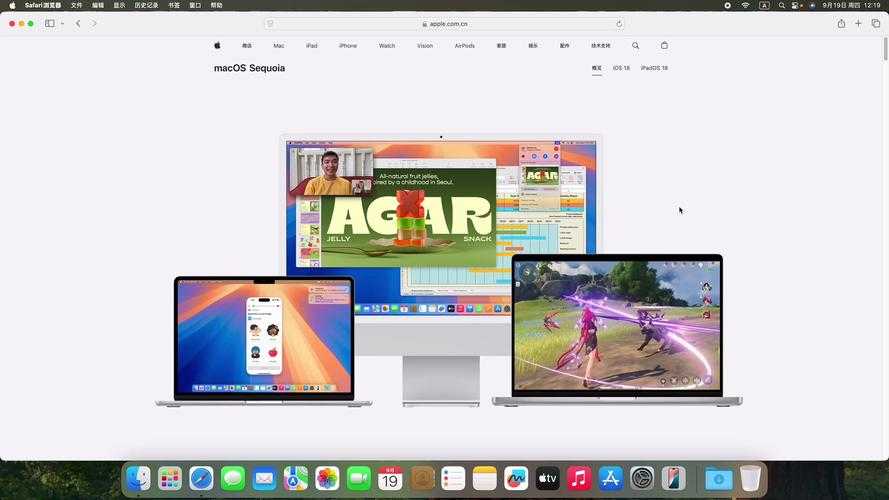This screenshot has width=889, height=500.
Task: Go to the iPad section
Action: tap(312, 45)
